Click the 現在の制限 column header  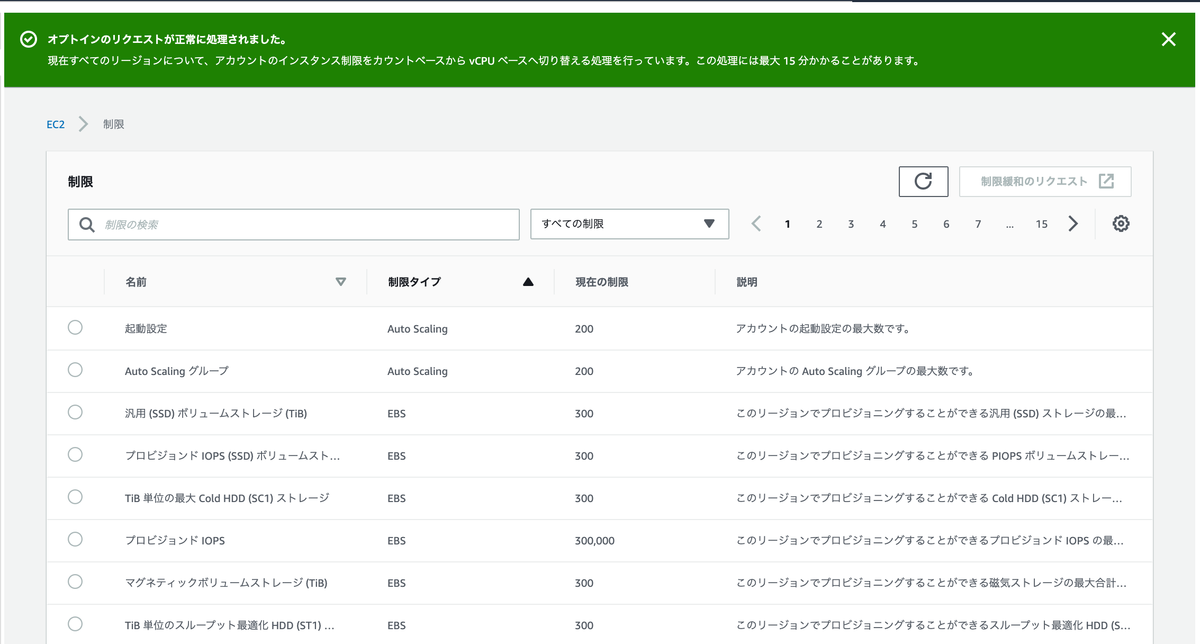602,282
